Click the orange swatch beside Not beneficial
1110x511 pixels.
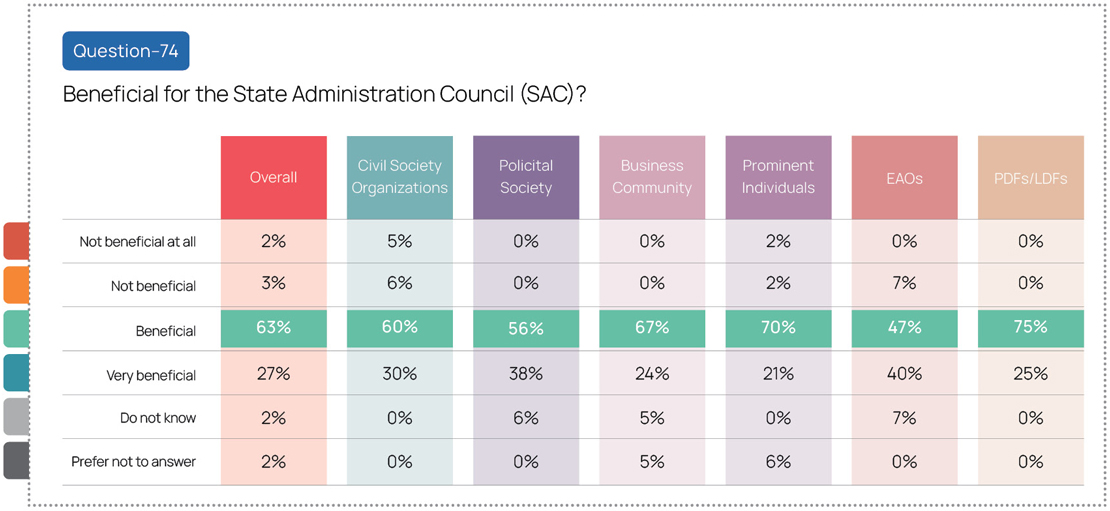(16, 285)
